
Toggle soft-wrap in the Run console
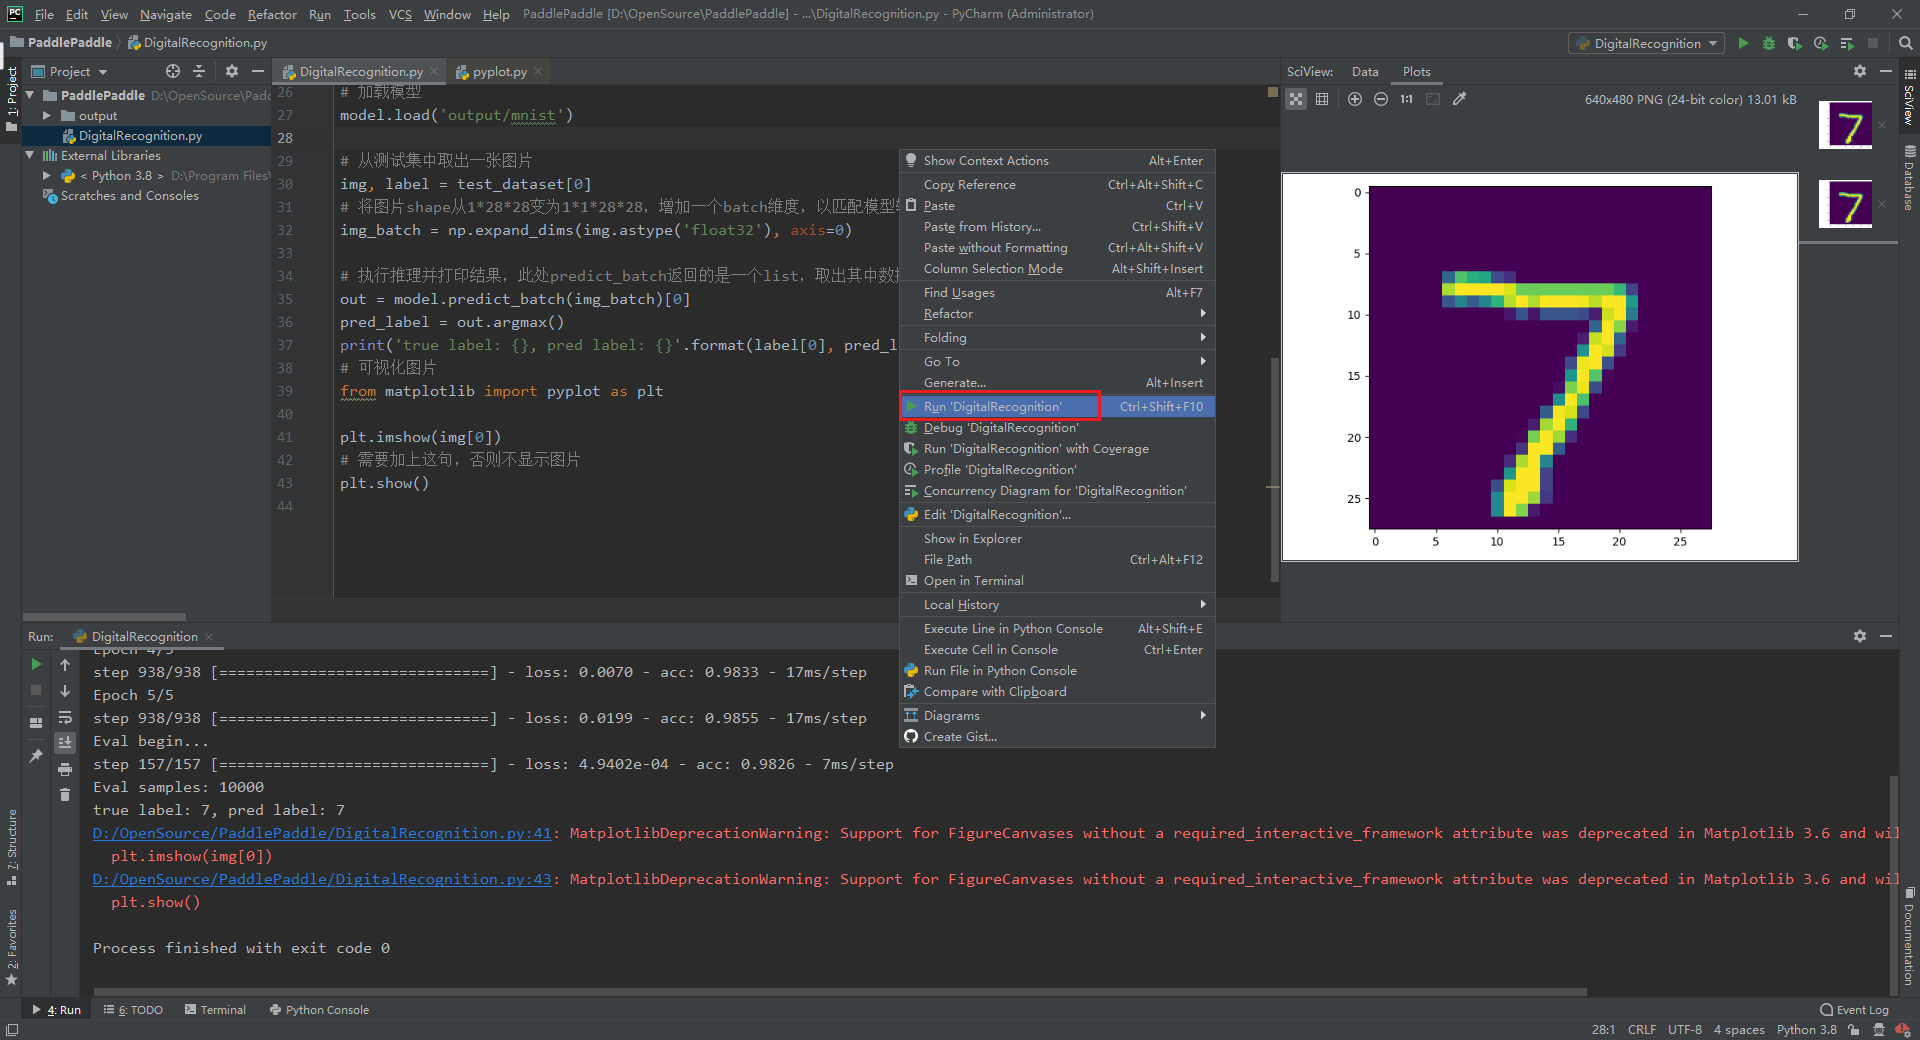[65, 717]
